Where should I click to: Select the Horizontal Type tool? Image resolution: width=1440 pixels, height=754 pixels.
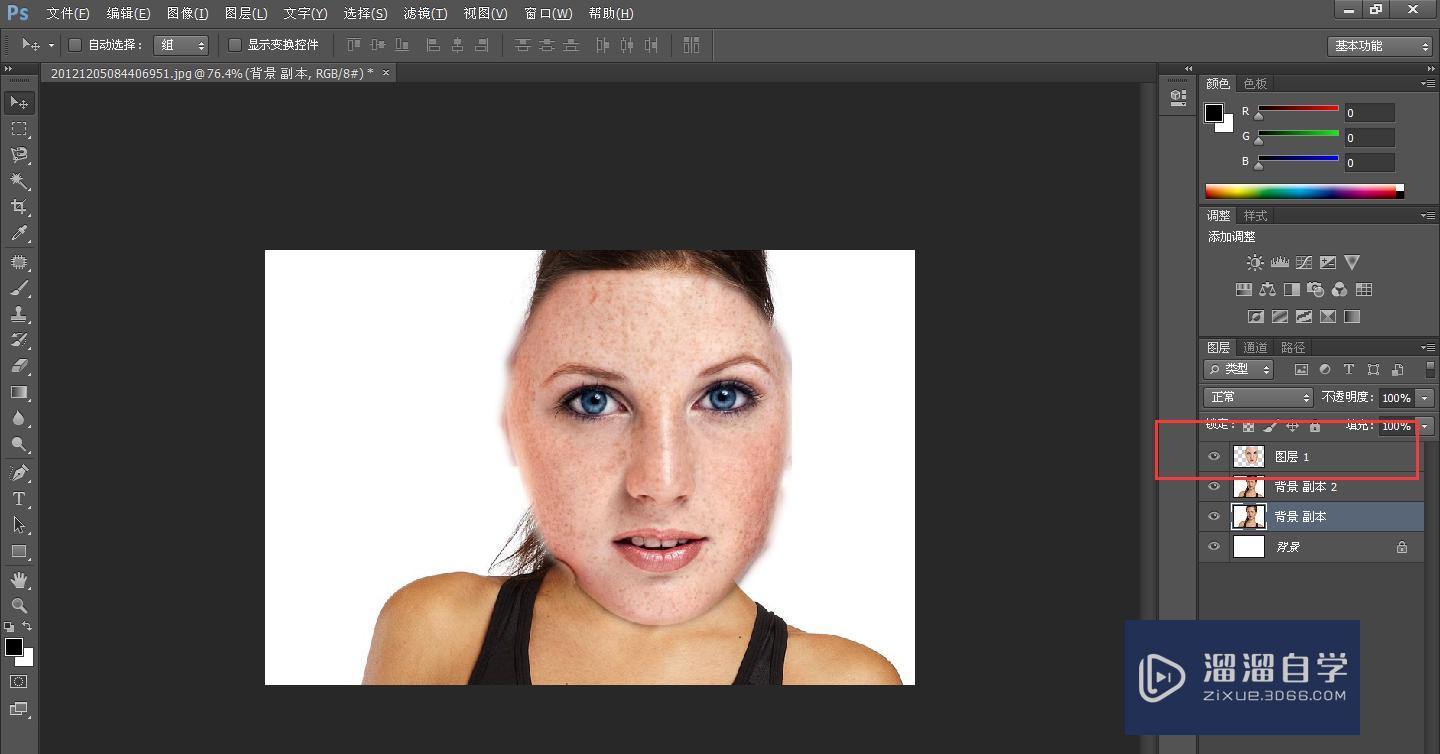(19, 498)
